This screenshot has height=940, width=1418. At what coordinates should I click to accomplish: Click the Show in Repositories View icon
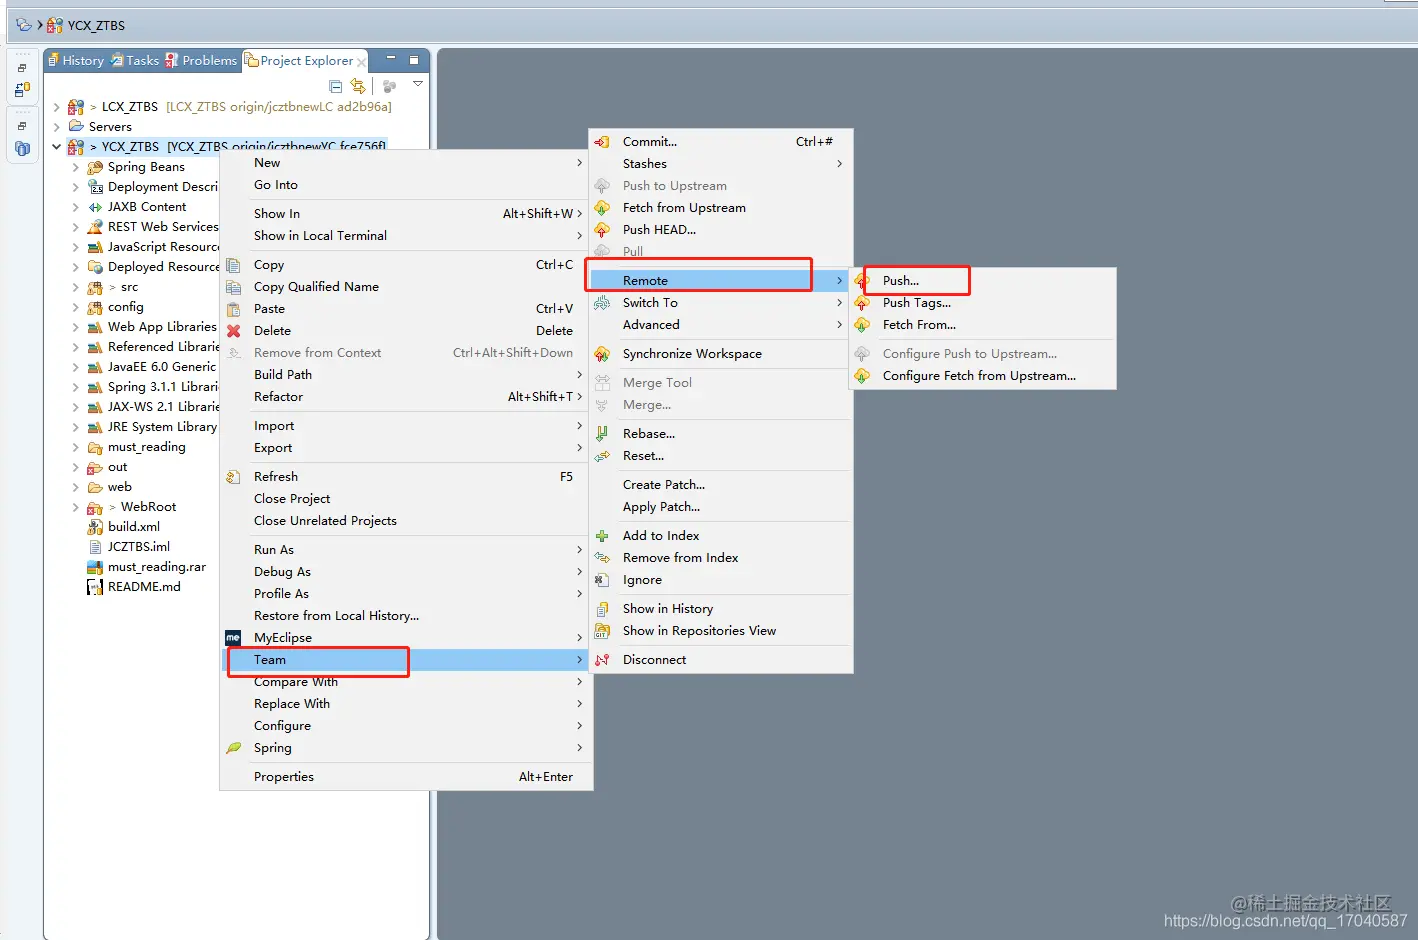(x=602, y=631)
